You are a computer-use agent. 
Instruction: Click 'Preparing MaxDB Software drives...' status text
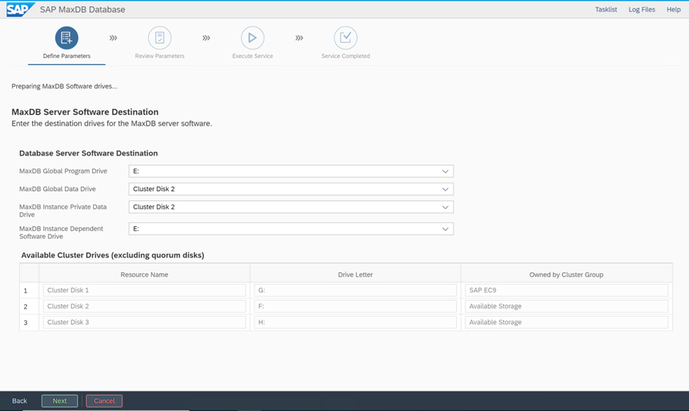(64, 86)
